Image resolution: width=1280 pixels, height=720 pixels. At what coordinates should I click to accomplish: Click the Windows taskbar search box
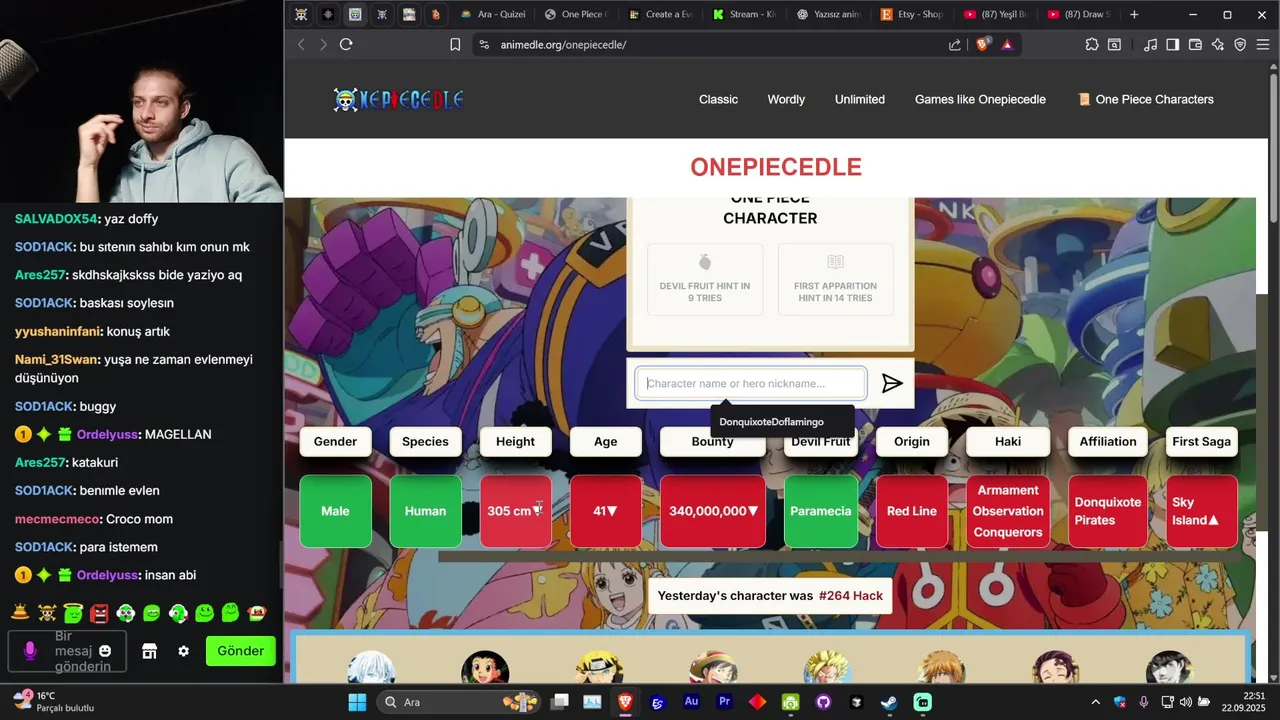pyautogui.click(x=457, y=702)
